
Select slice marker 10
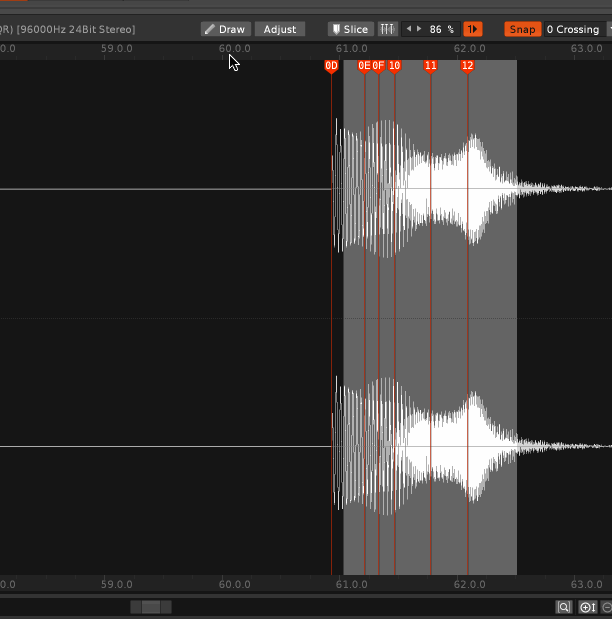[x=394, y=66]
